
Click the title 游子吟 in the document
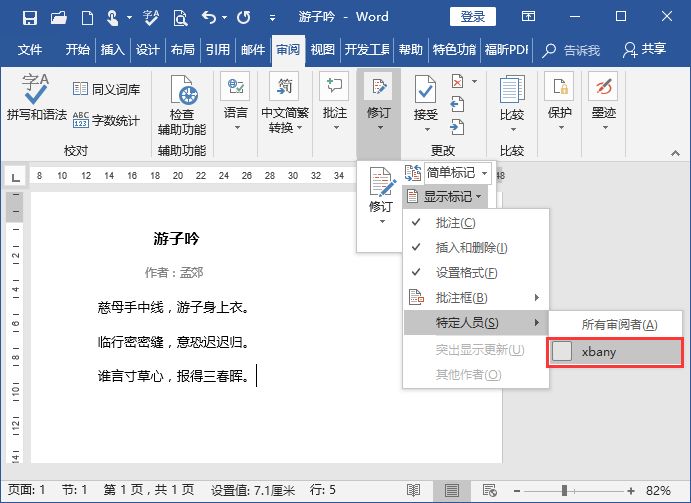(176, 238)
